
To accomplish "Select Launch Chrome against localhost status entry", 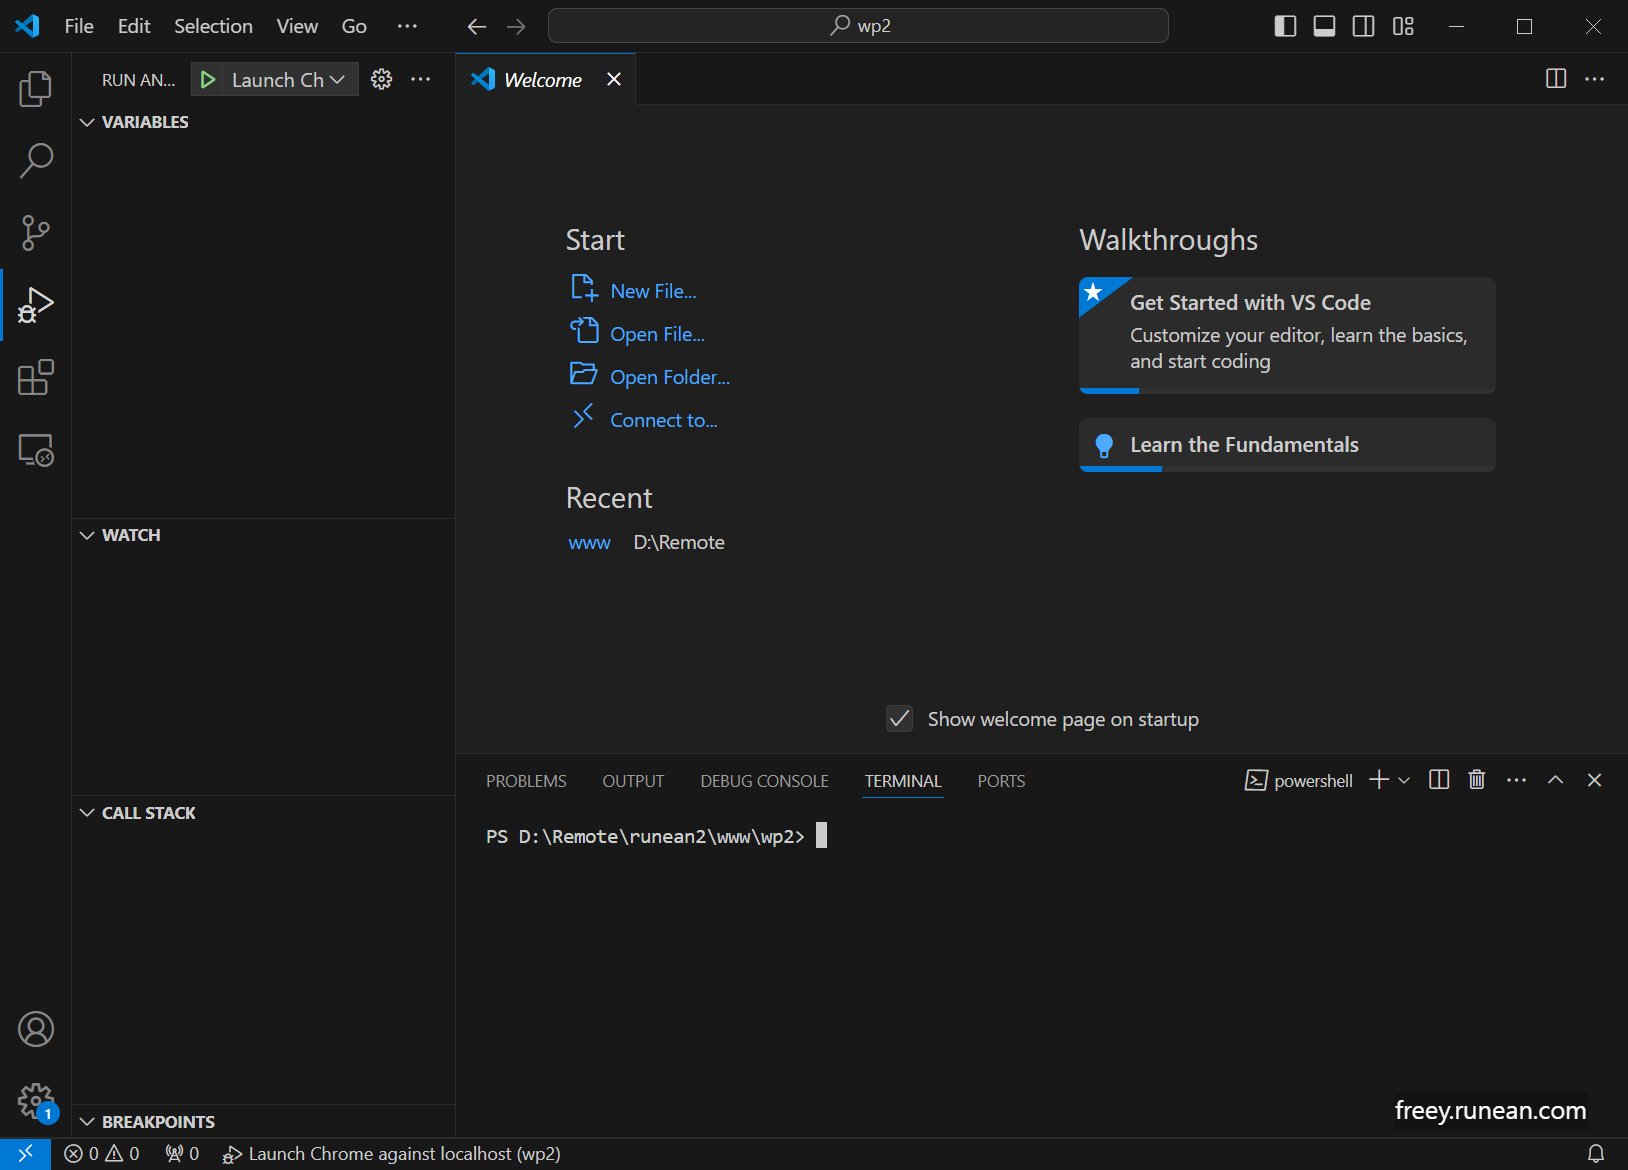I will point(392,1154).
